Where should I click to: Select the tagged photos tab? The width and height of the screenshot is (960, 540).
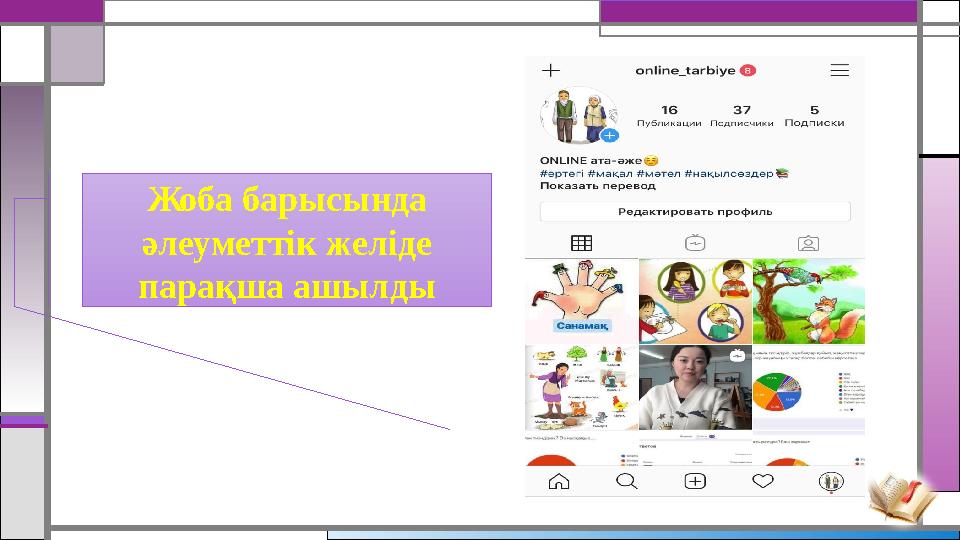click(x=808, y=243)
